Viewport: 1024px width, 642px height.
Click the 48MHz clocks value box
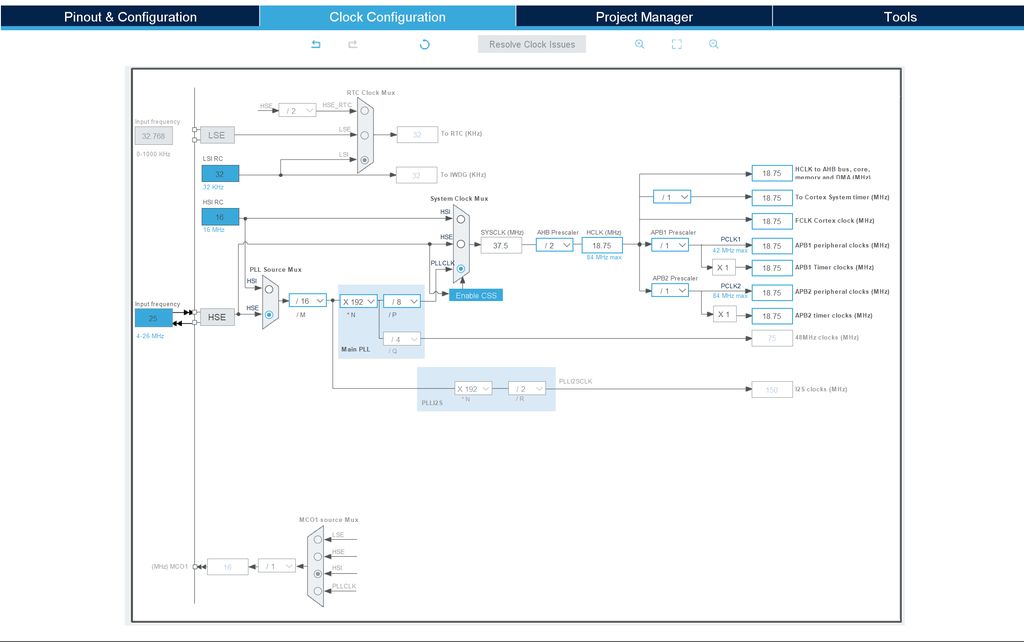[x=772, y=338]
